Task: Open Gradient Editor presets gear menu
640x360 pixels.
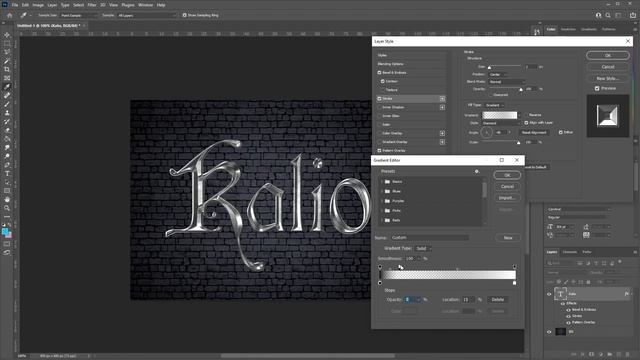Action: pyautogui.click(x=476, y=171)
